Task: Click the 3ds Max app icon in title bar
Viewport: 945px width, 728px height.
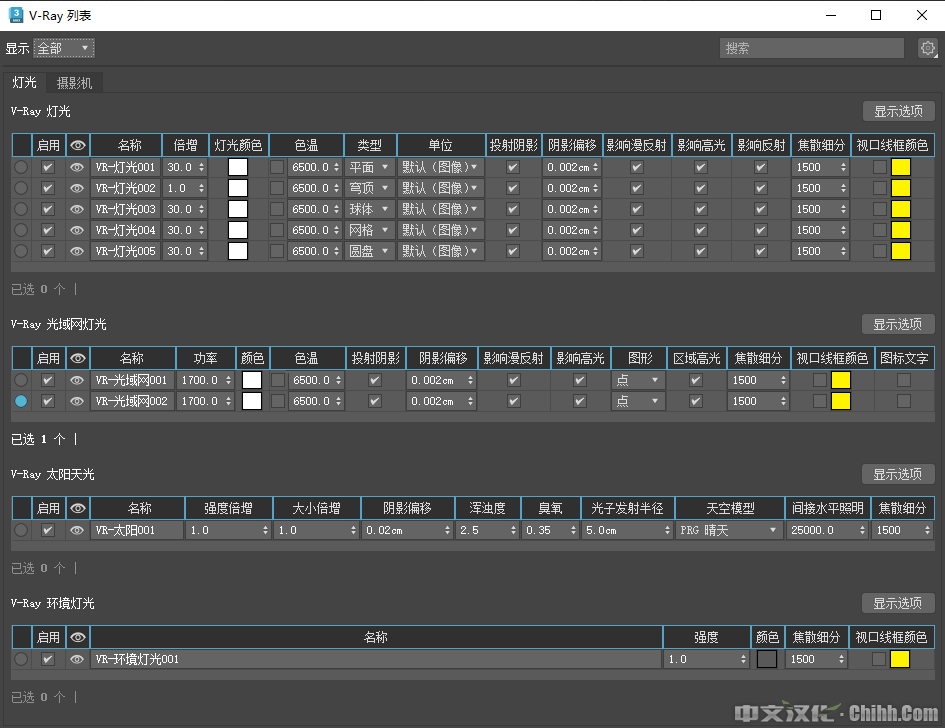Action: point(16,15)
